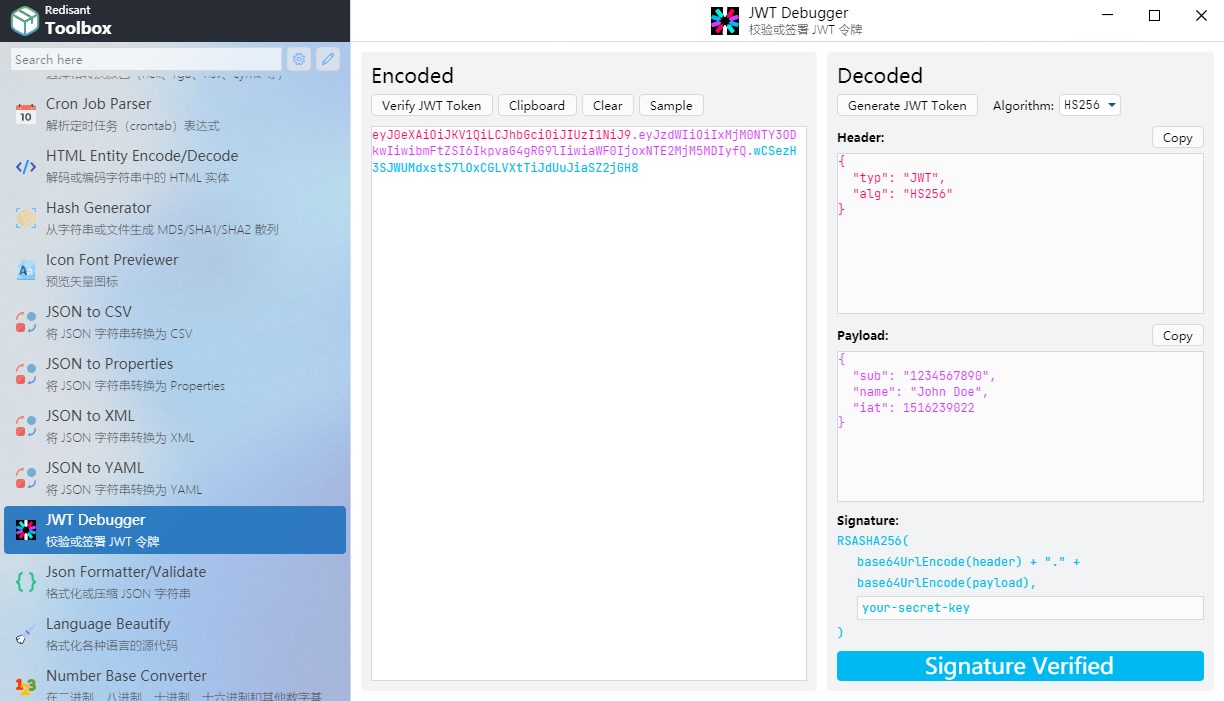
Task: Select the HTML Entity Encode/Decode icon
Action: point(26,166)
